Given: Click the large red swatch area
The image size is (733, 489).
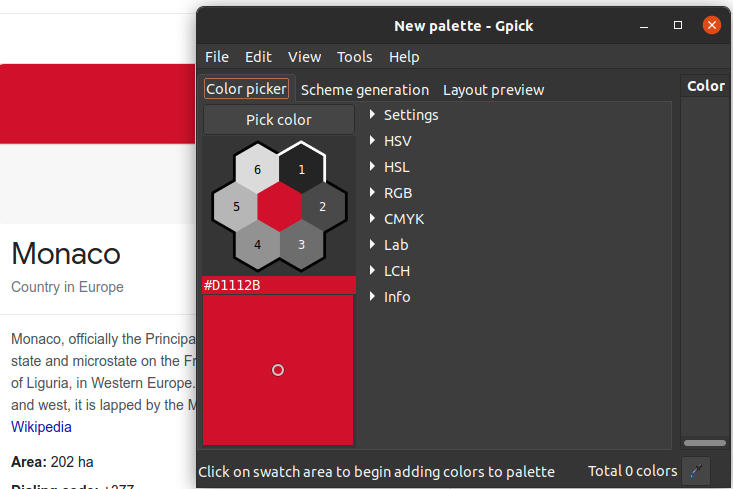Looking at the screenshot, I should tap(278, 370).
